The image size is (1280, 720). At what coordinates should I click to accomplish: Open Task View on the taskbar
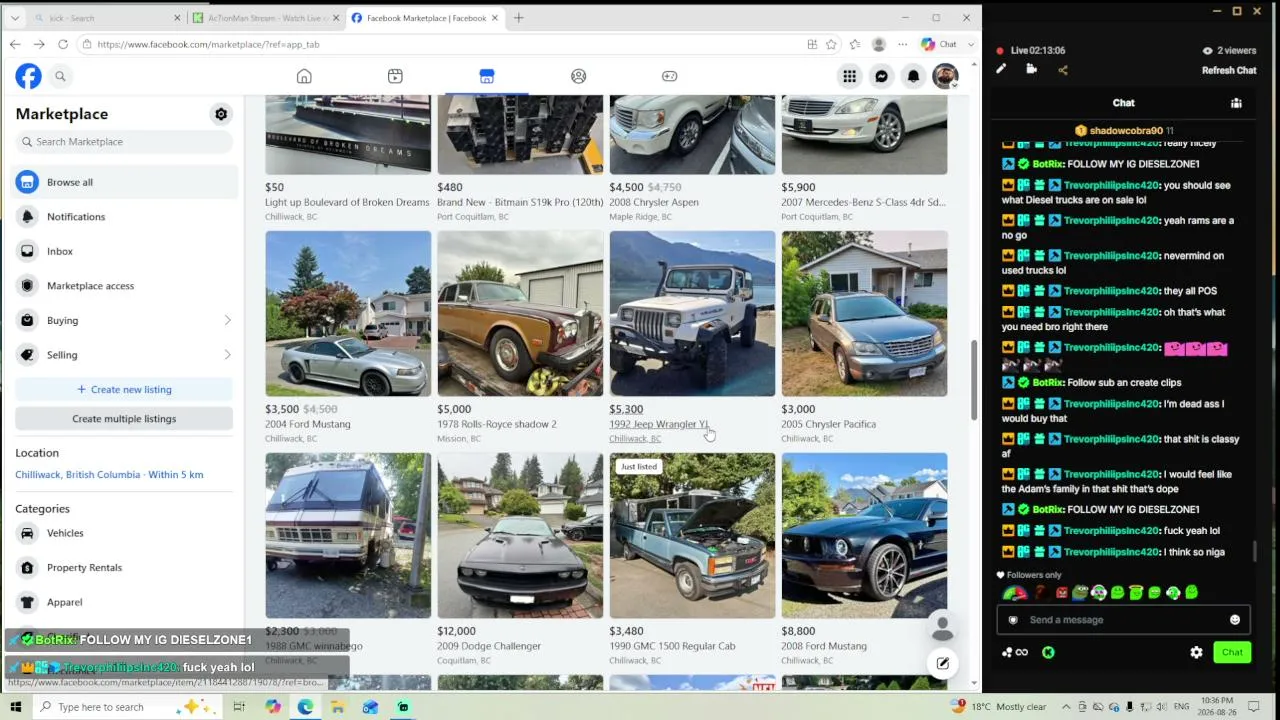[239, 707]
